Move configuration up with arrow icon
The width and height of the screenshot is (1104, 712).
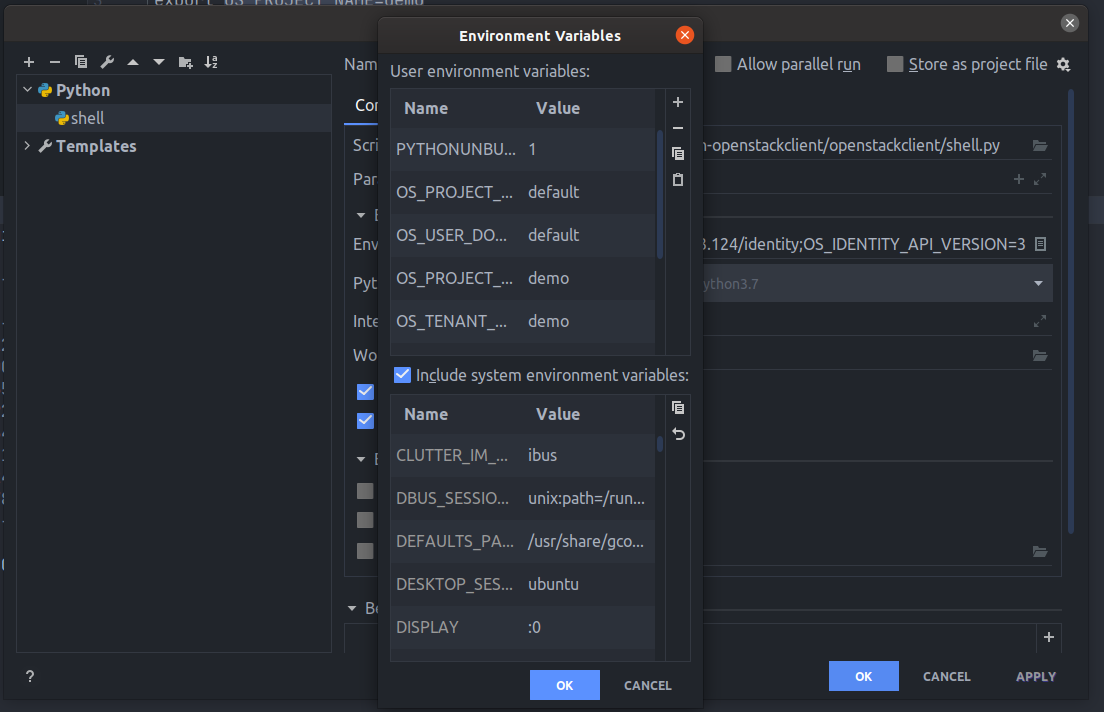point(133,62)
